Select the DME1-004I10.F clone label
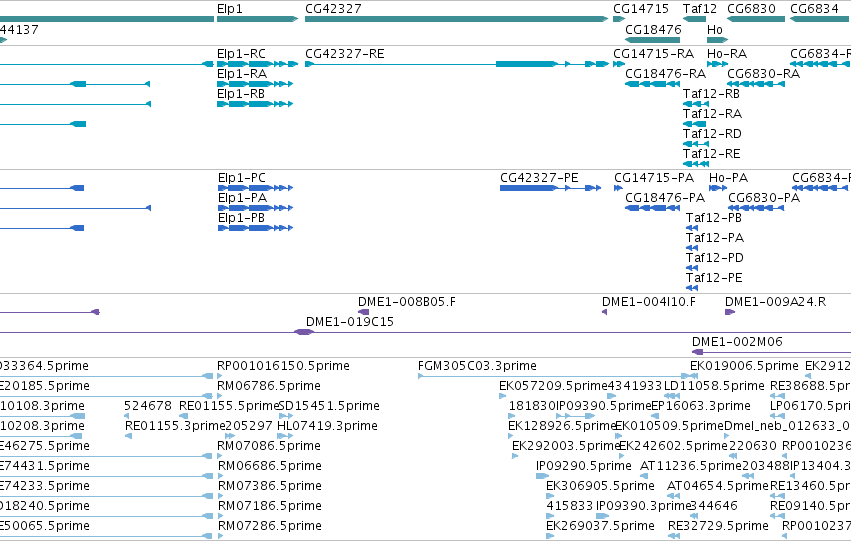Viewport: 851px width, 541px height. (x=649, y=302)
